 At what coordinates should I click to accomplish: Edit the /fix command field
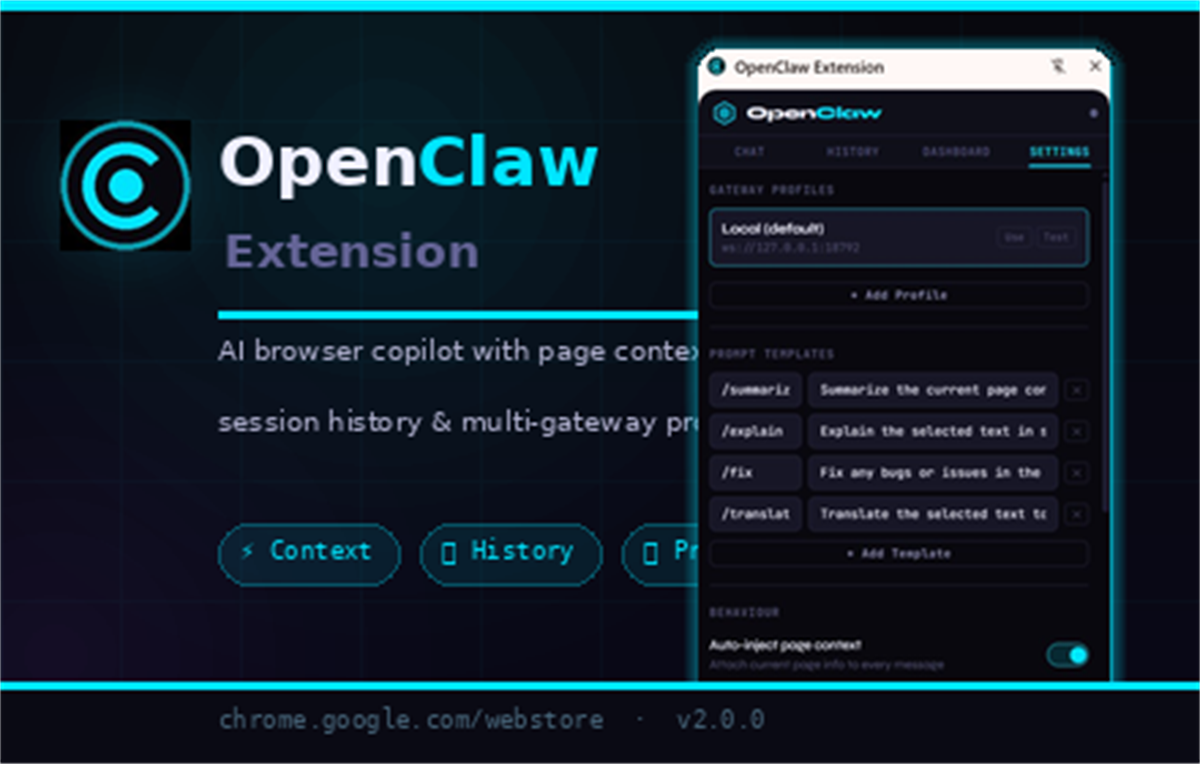755,472
